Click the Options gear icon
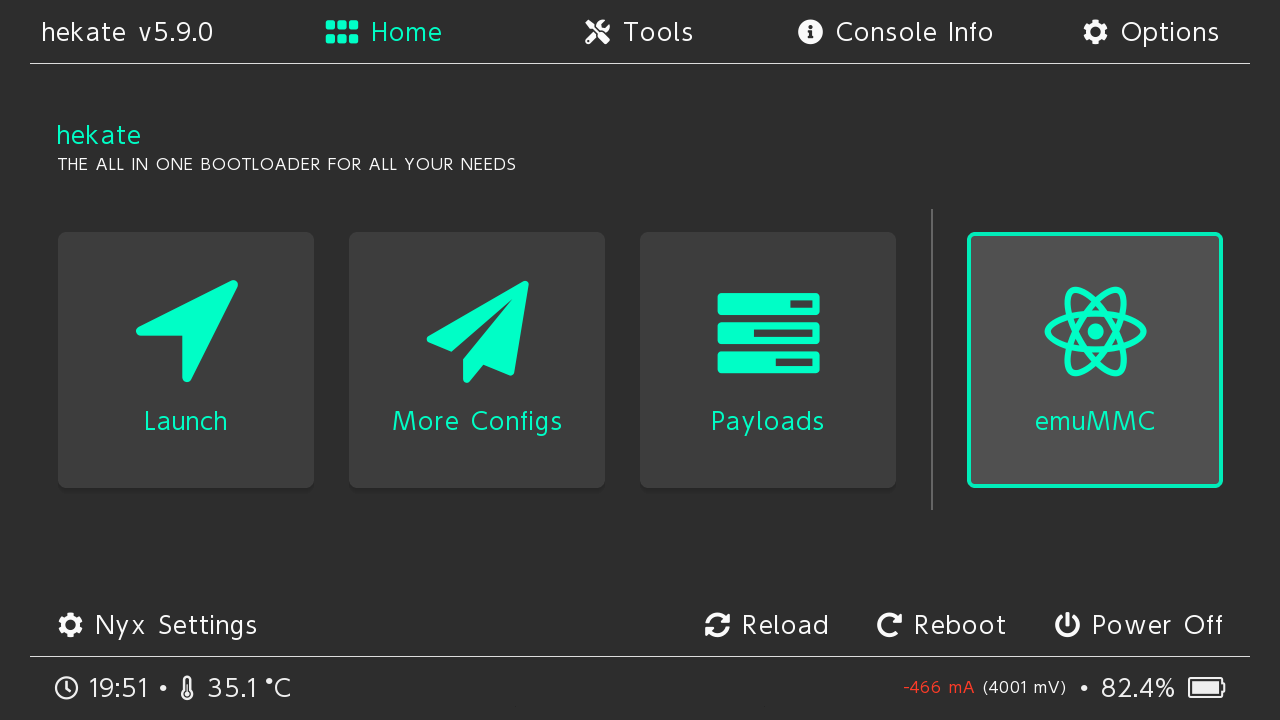Image resolution: width=1280 pixels, height=720 pixels. coord(1095,32)
